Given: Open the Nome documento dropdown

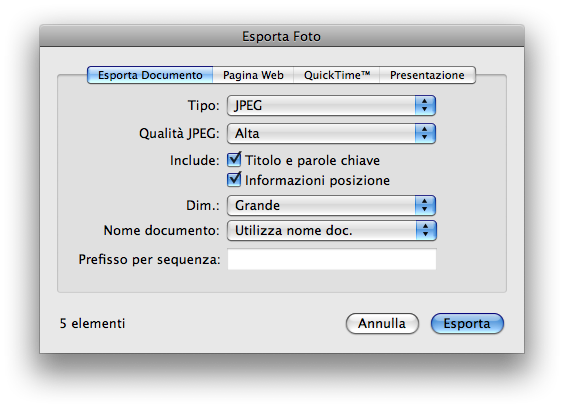Looking at the screenshot, I should [x=332, y=230].
